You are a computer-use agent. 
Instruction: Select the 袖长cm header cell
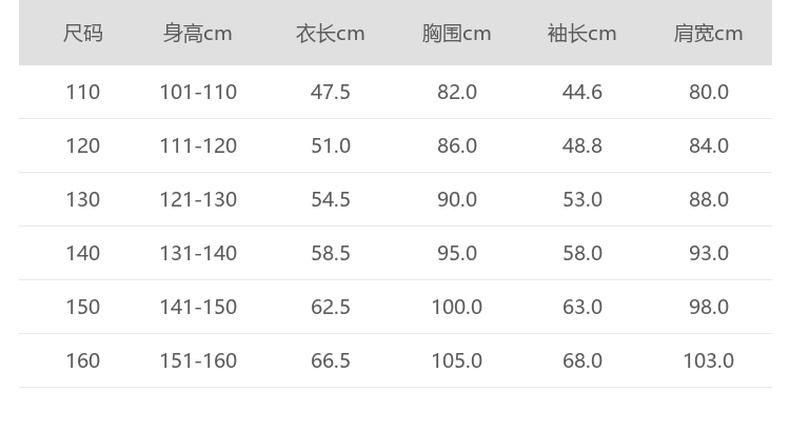582,33
